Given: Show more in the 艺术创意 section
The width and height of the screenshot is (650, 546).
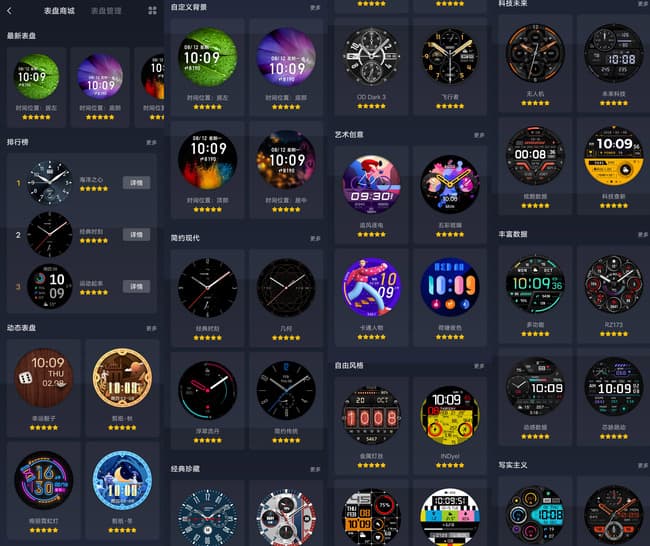Looking at the screenshot, I should click(479, 135).
